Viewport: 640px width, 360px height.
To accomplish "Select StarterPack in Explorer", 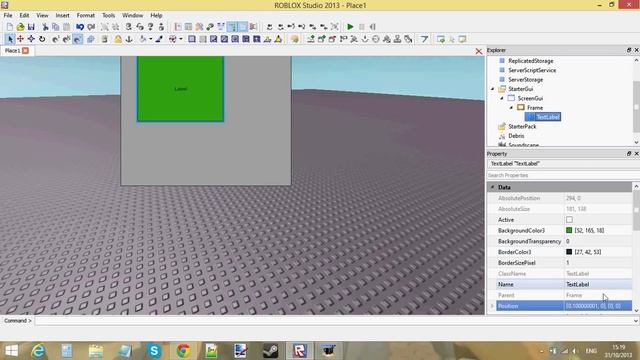I will (522, 127).
